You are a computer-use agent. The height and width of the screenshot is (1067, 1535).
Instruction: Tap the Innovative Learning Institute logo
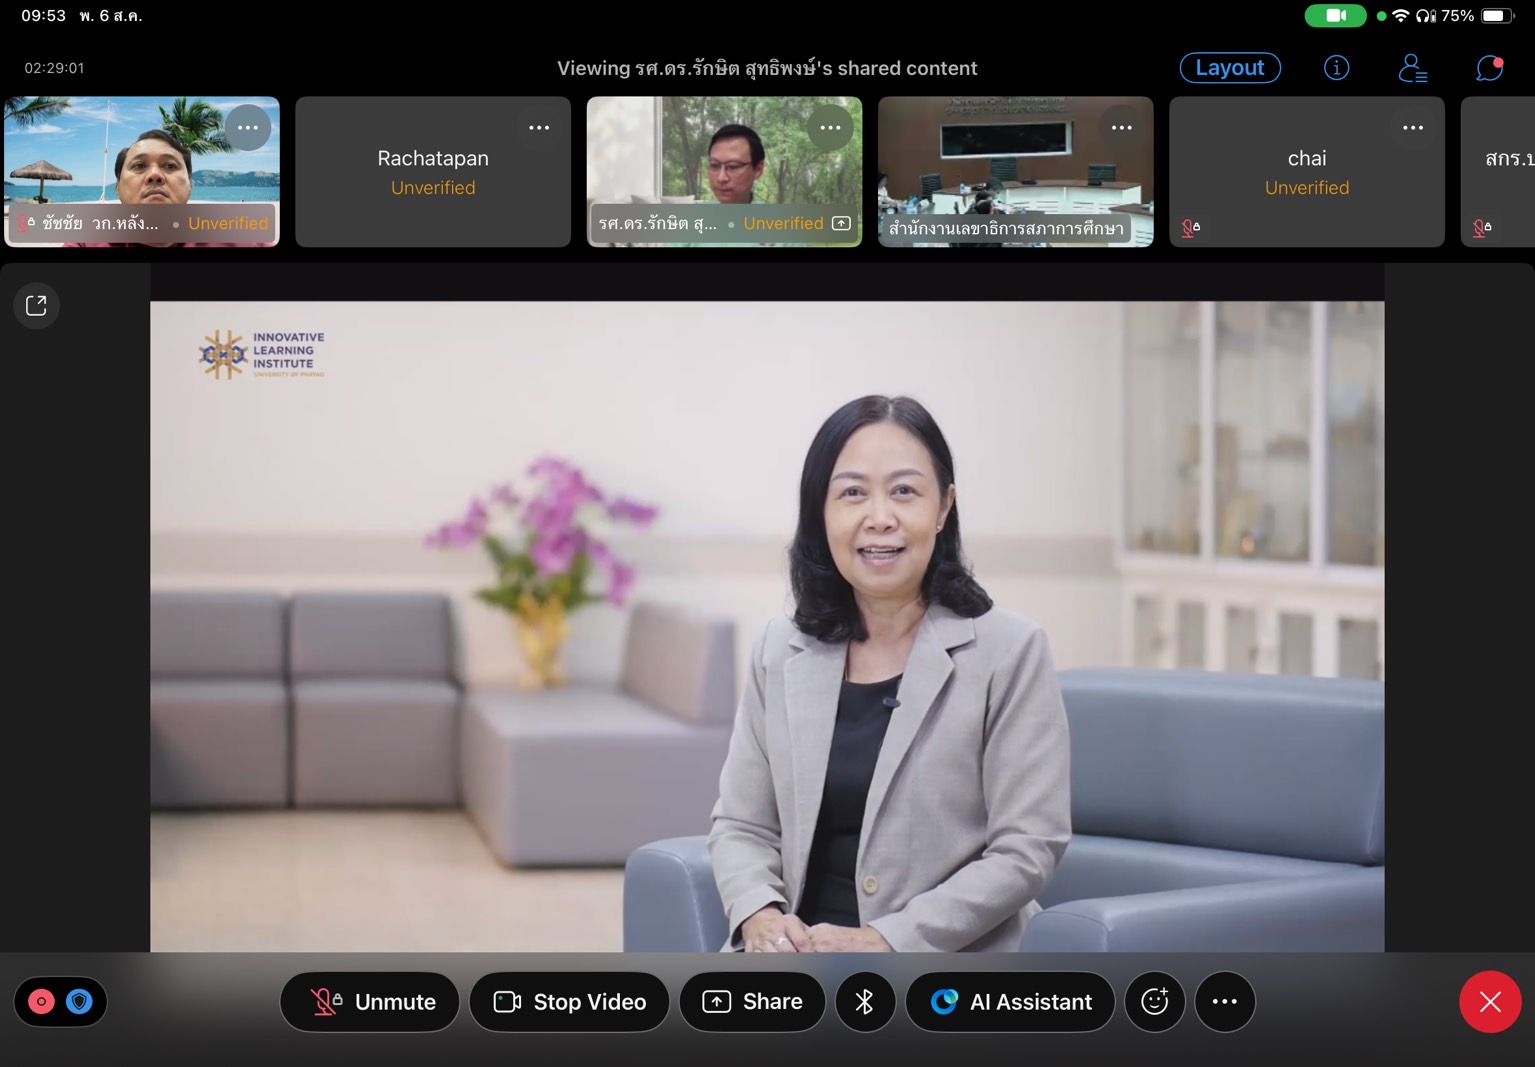261,354
